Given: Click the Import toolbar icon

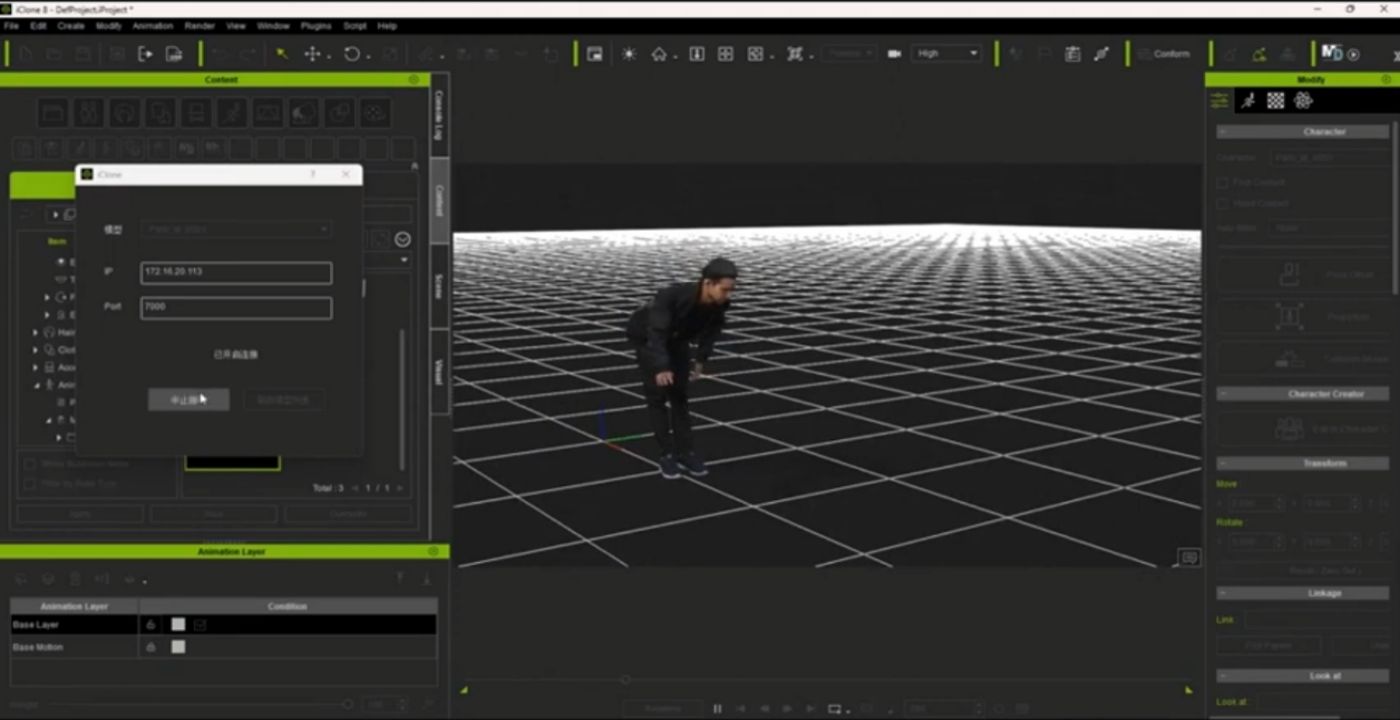Looking at the screenshot, I should [145, 54].
